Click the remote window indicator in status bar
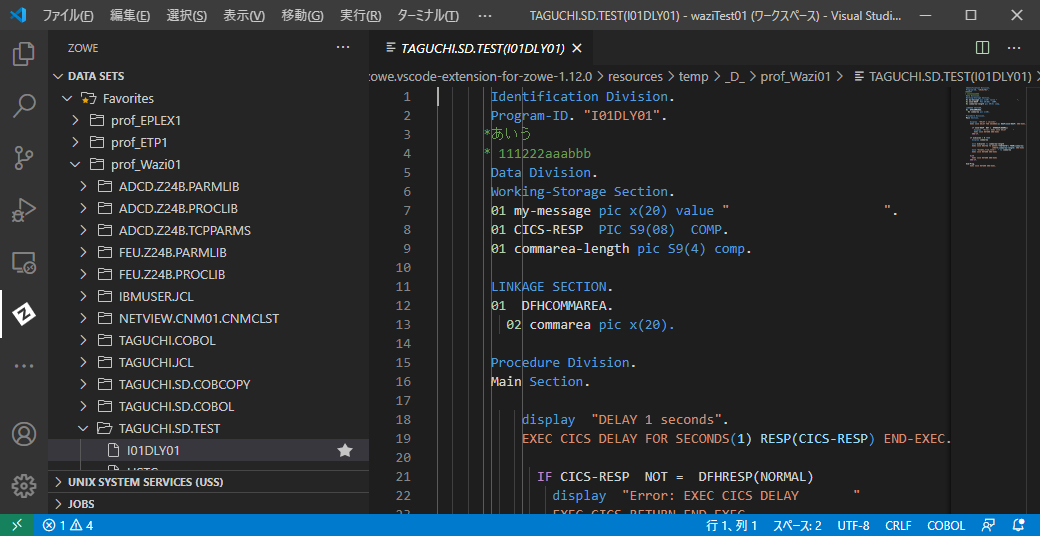The width and height of the screenshot is (1040, 536). pyautogui.click(x=17, y=525)
